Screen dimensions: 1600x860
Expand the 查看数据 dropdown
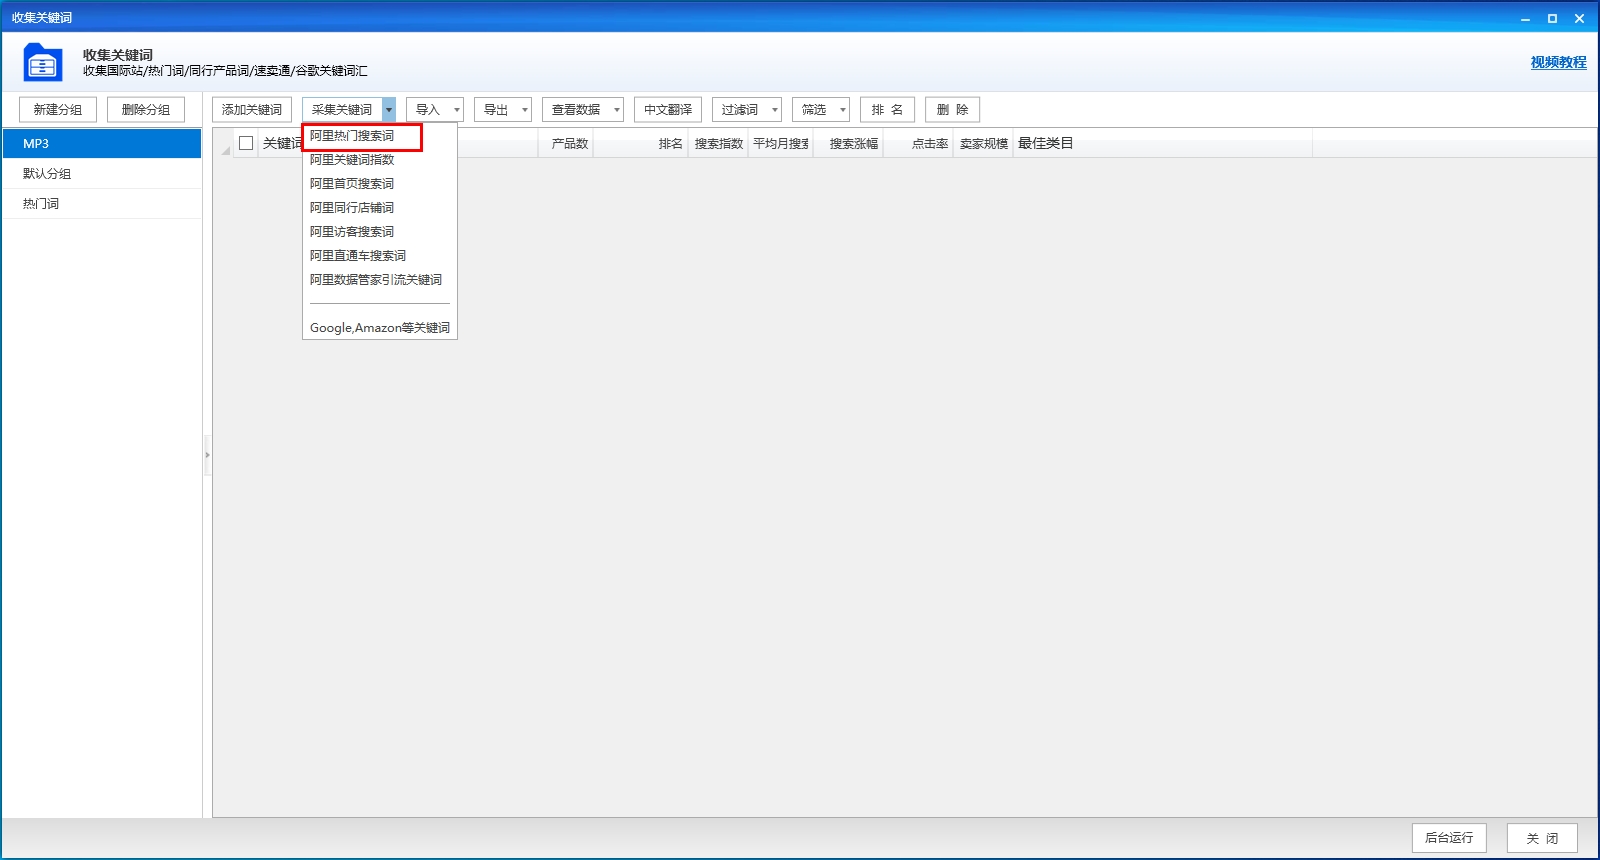click(616, 110)
